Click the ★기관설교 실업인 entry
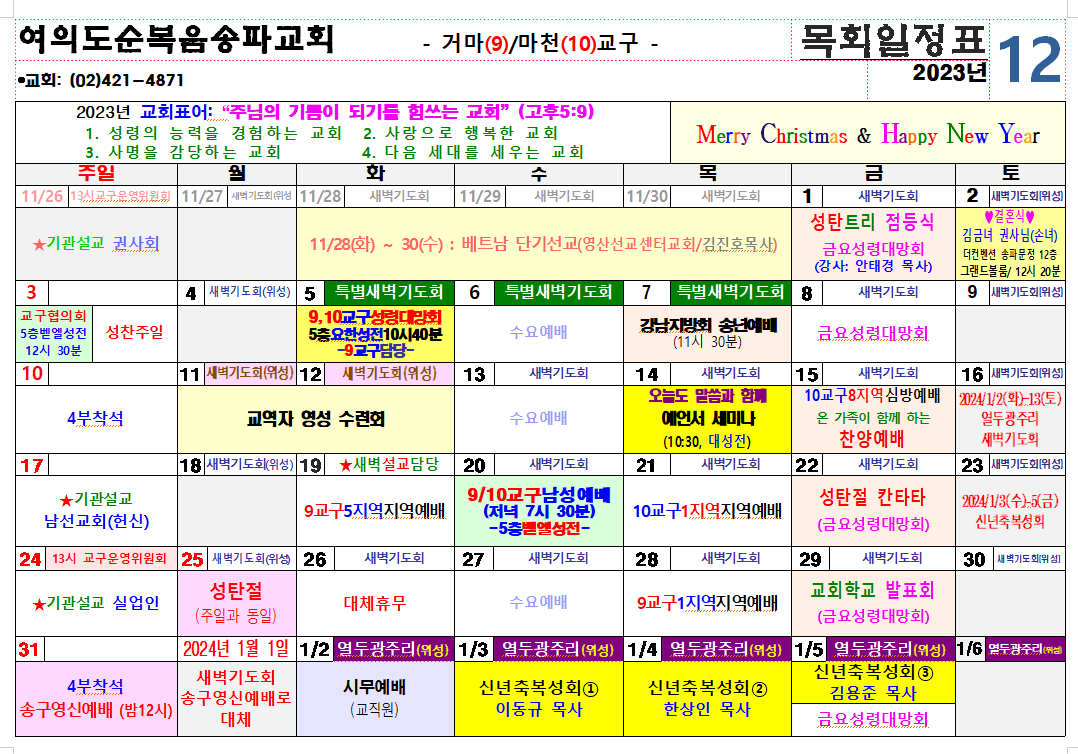Image resolution: width=1078 pixels, height=754 pixels. (x=96, y=603)
